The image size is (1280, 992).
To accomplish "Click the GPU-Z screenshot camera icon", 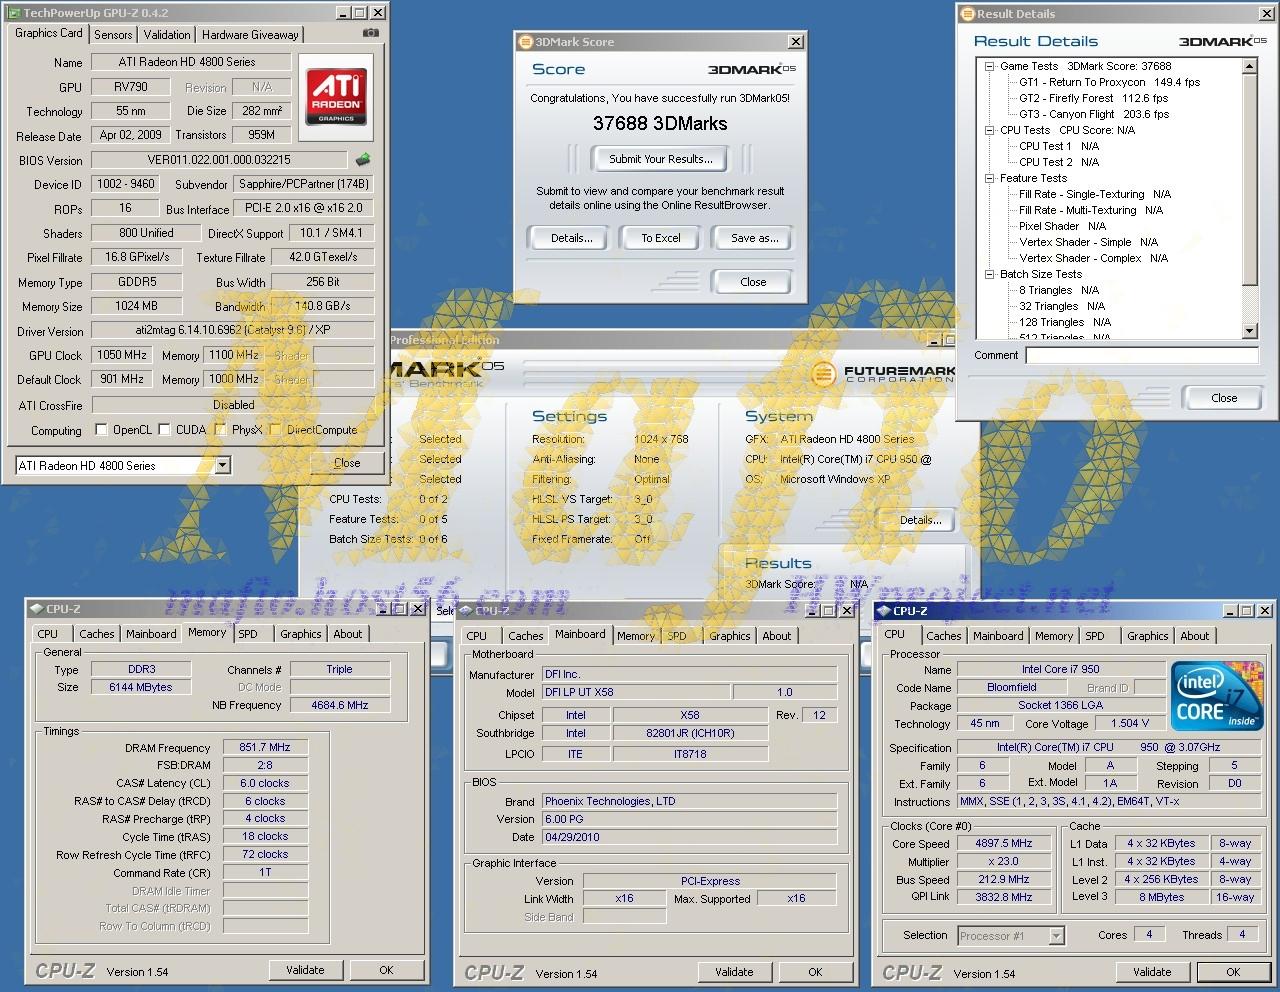I will [x=371, y=33].
